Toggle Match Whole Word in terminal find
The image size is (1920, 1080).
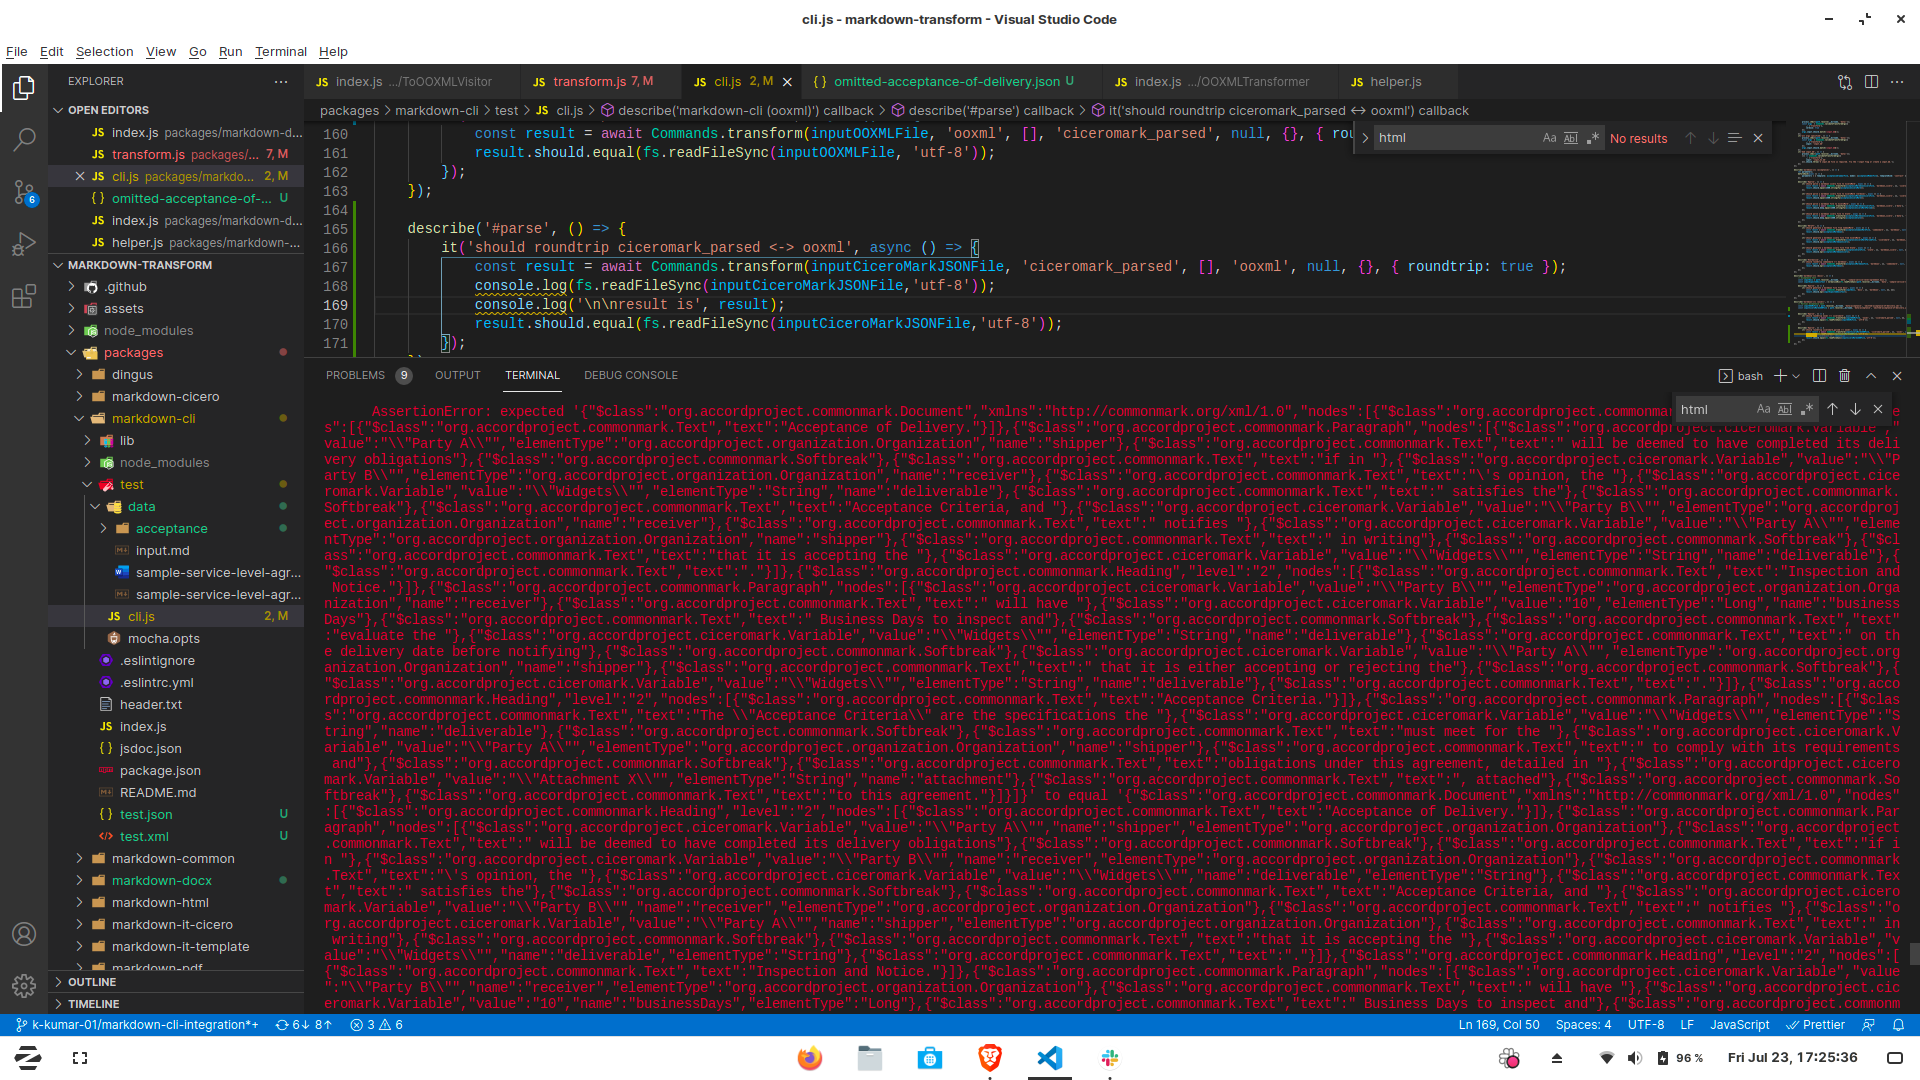pyautogui.click(x=1785, y=409)
